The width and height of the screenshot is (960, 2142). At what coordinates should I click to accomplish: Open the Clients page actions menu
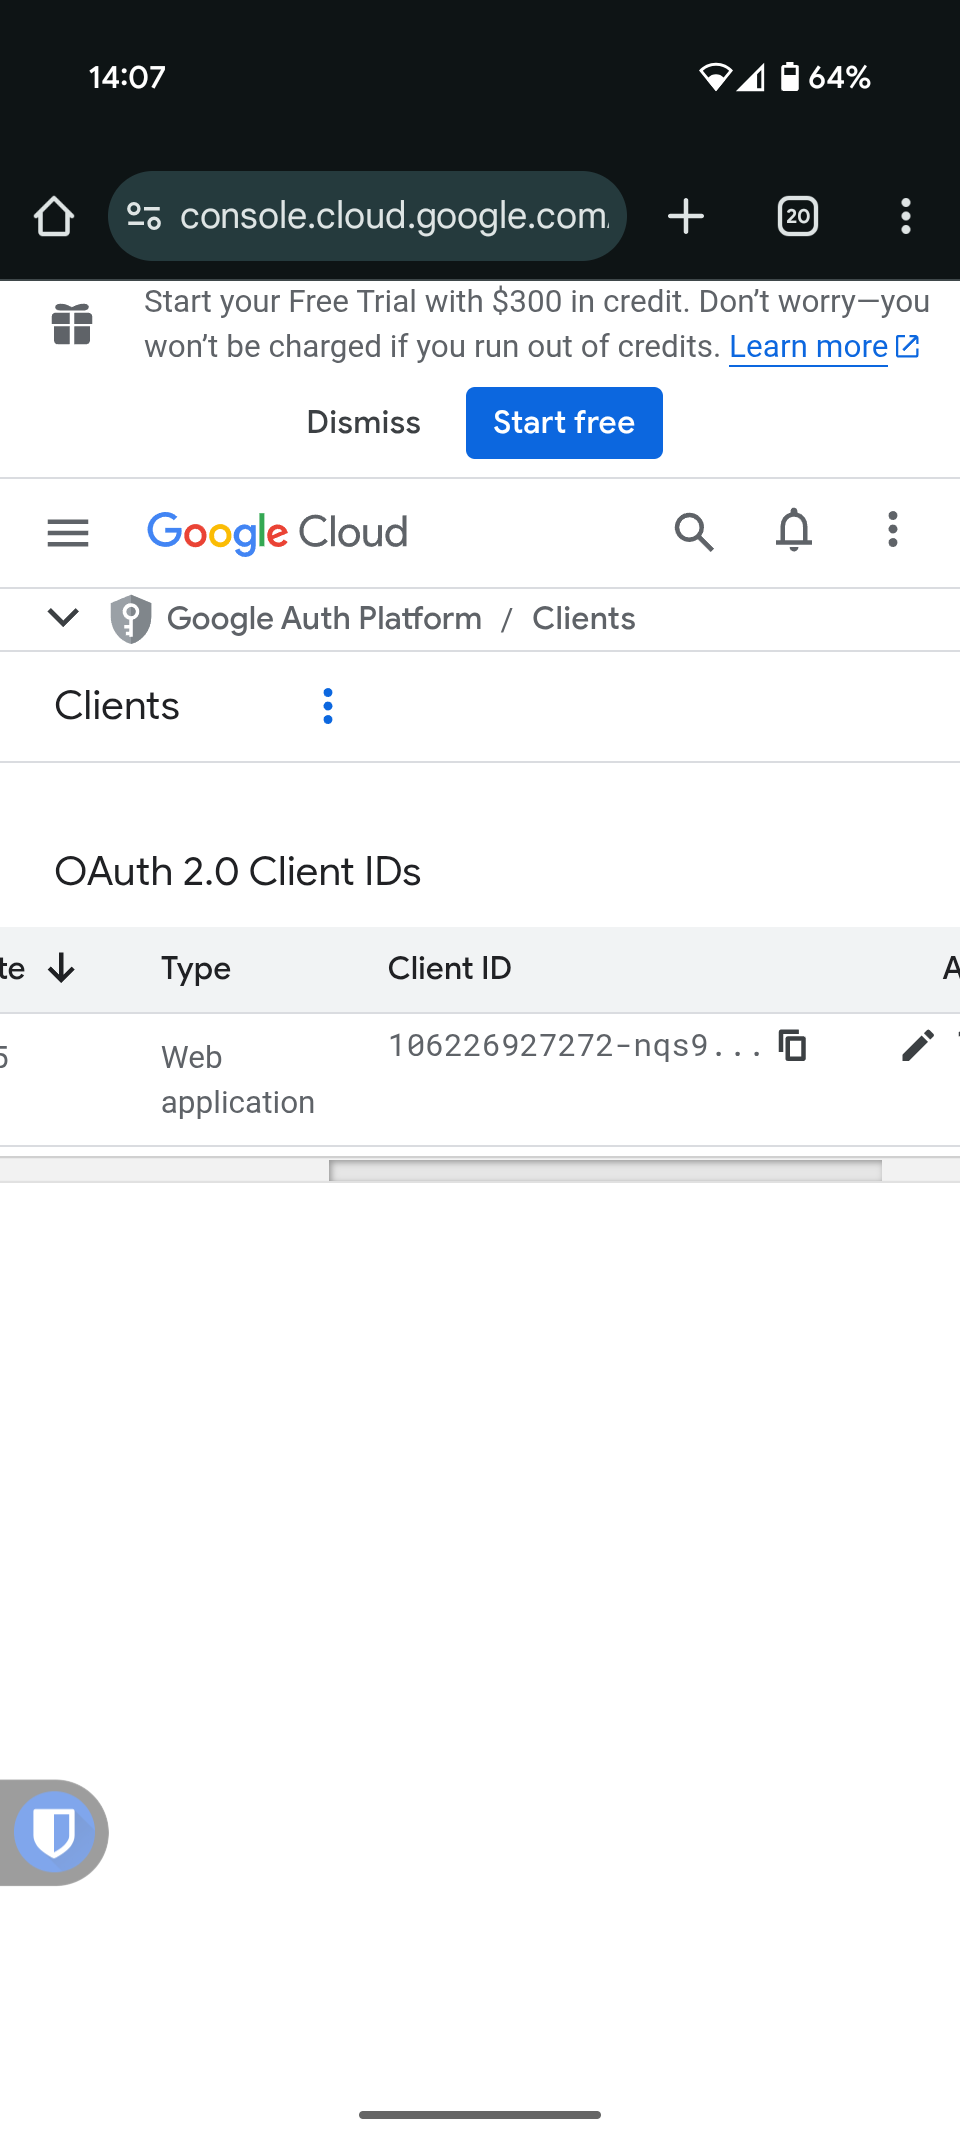[x=328, y=706]
